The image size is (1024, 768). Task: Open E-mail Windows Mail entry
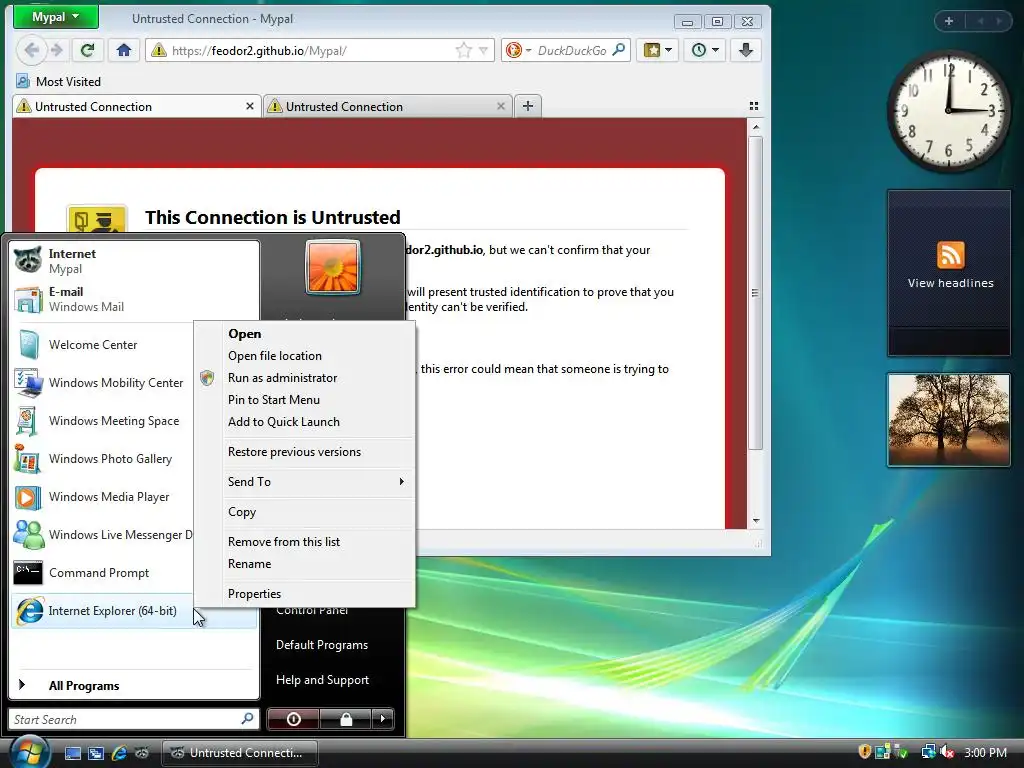134,299
